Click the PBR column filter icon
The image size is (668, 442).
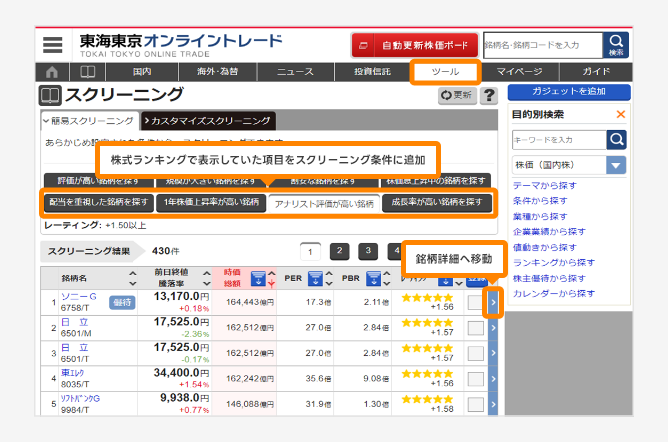tap(373, 278)
